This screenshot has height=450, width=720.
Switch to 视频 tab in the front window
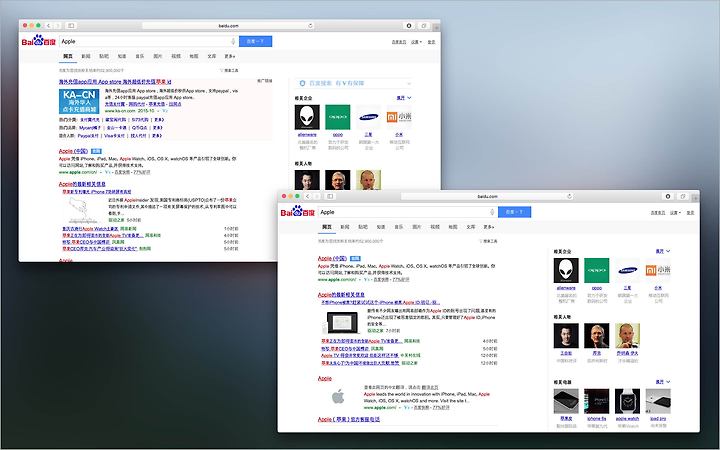click(435, 227)
